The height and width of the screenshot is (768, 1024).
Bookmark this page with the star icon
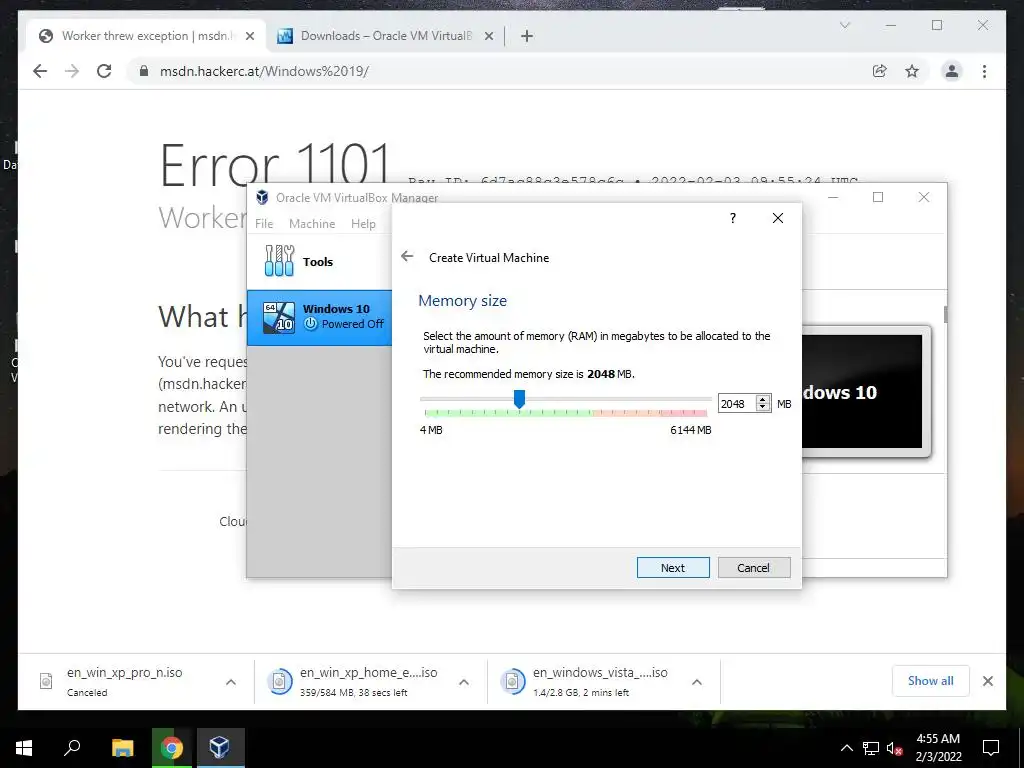[x=912, y=71]
